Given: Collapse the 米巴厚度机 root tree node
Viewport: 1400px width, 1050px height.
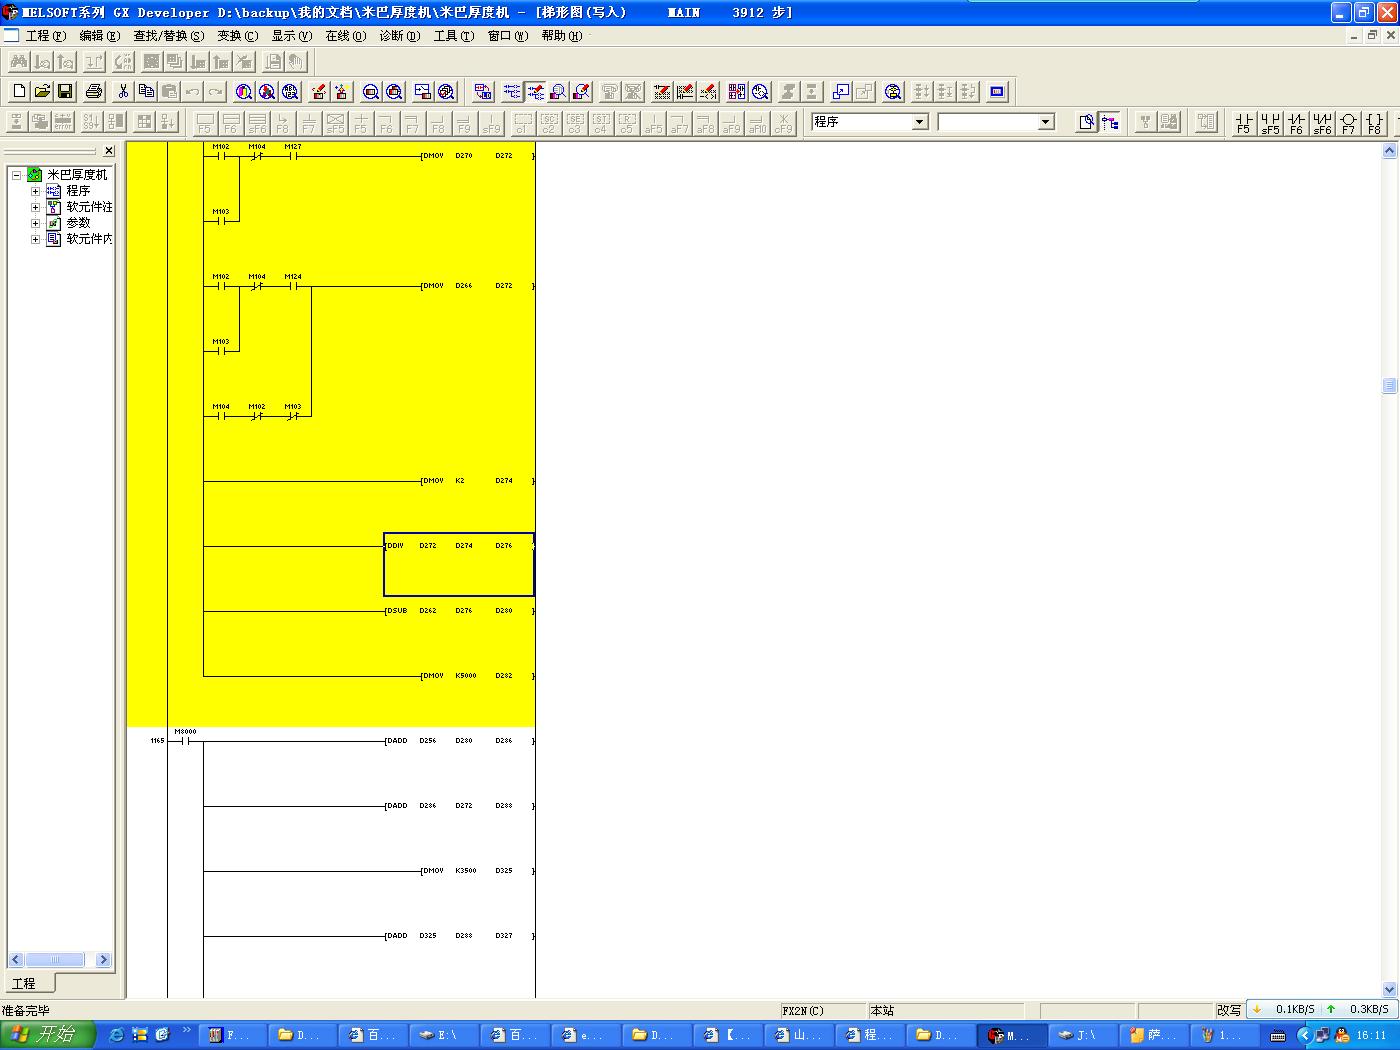Looking at the screenshot, I should point(17,175).
